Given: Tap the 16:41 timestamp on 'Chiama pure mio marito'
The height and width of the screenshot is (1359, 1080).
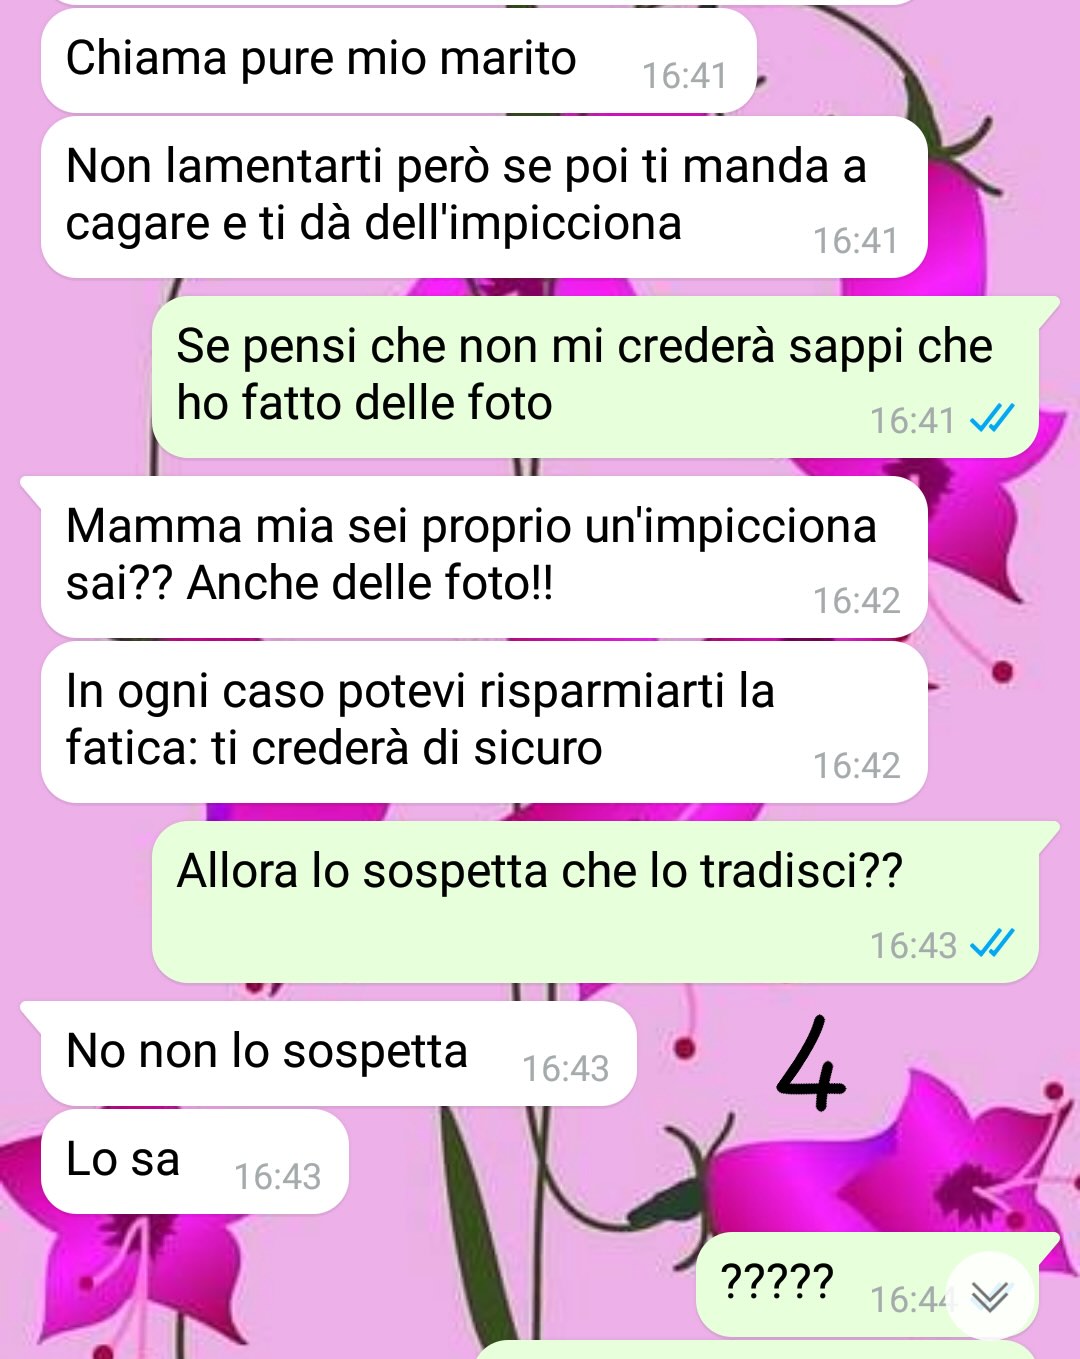Looking at the screenshot, I should pos(684,76).
